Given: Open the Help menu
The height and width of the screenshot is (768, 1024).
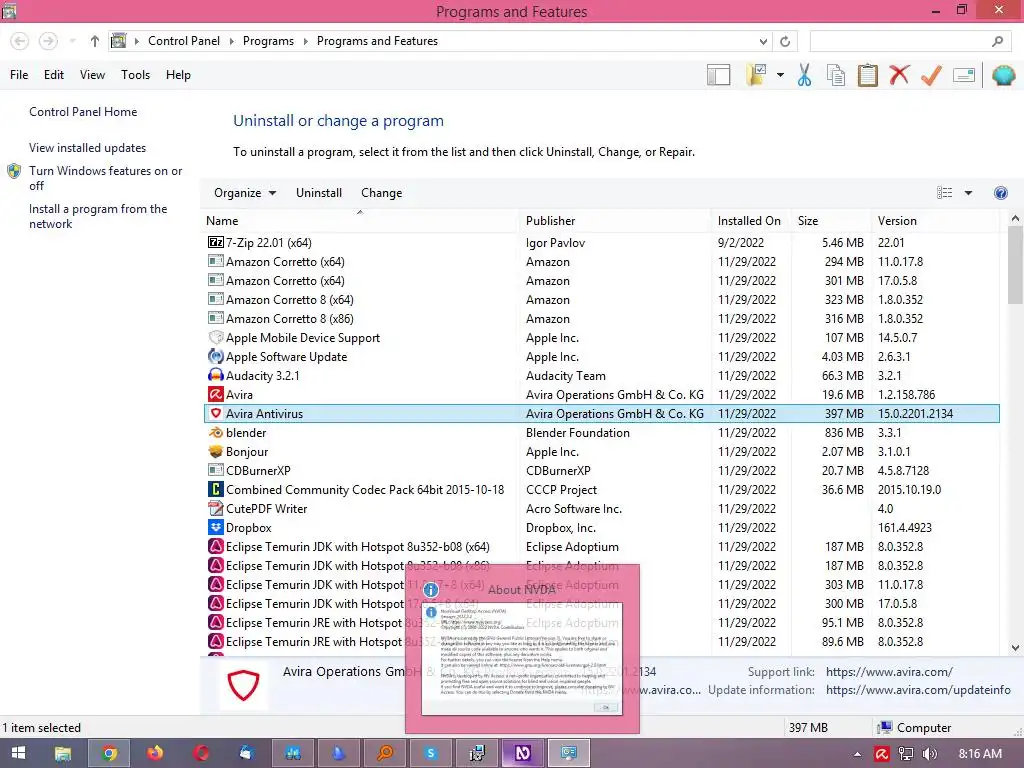Looking at the screenshot, I should pos(178,75).
